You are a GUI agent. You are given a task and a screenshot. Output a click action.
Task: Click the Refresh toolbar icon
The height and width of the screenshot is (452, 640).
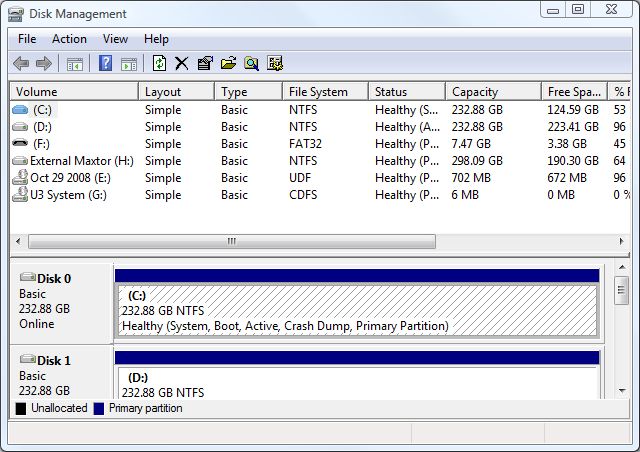pos(159,64)
